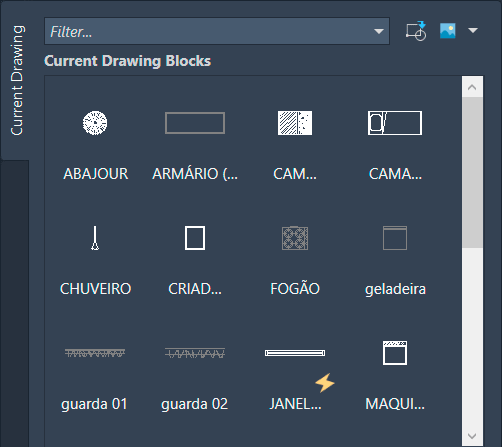The height and width of the screenshot is (447, 502).
Task: Choose the CRIAD... block icon
Action: point(195,238)
